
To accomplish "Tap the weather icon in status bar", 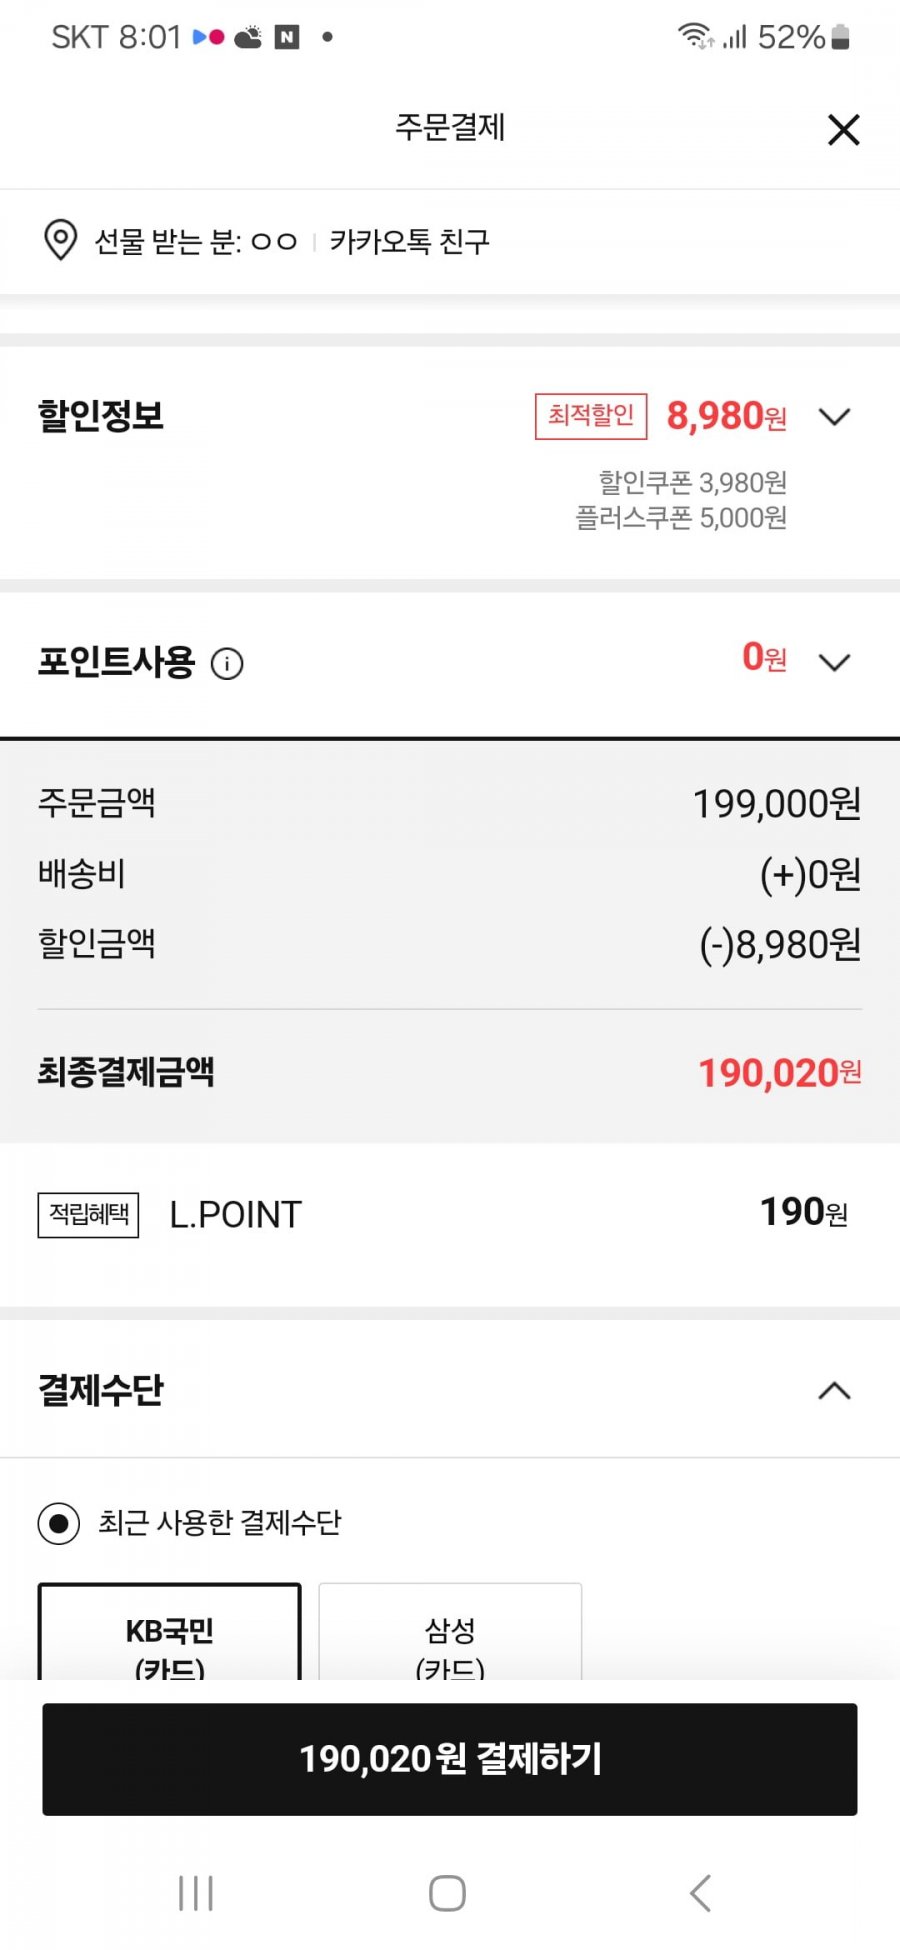I will 248,38.
